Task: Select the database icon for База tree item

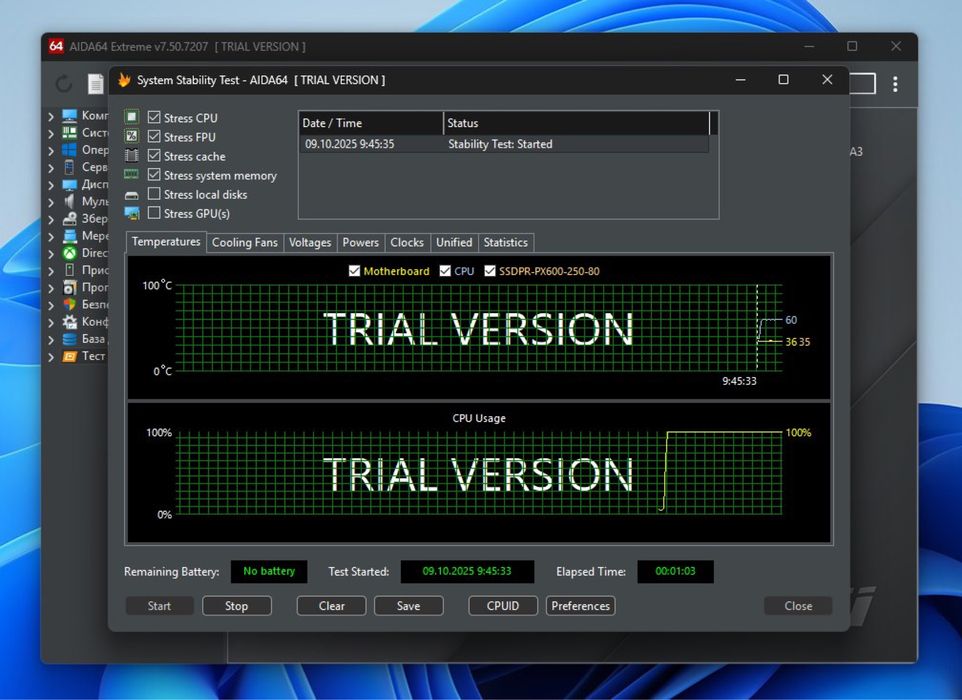Action: [70, 339]
